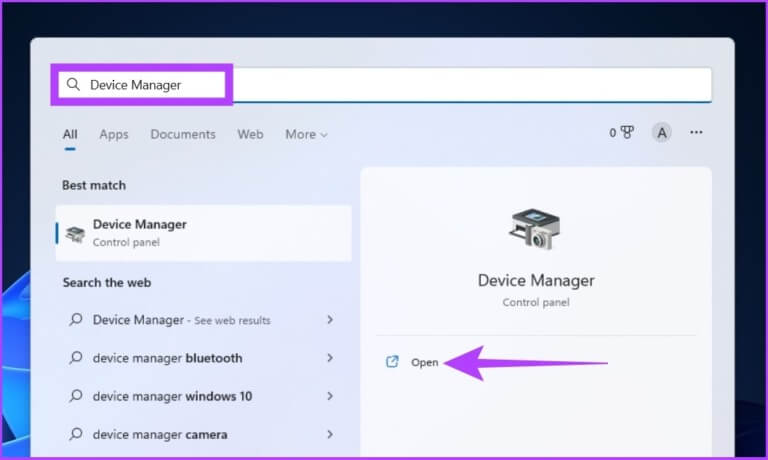Viewport: 768px width, 460px height.
Task: Open Device Manager See web results suggestion
Action: [204, 320]
